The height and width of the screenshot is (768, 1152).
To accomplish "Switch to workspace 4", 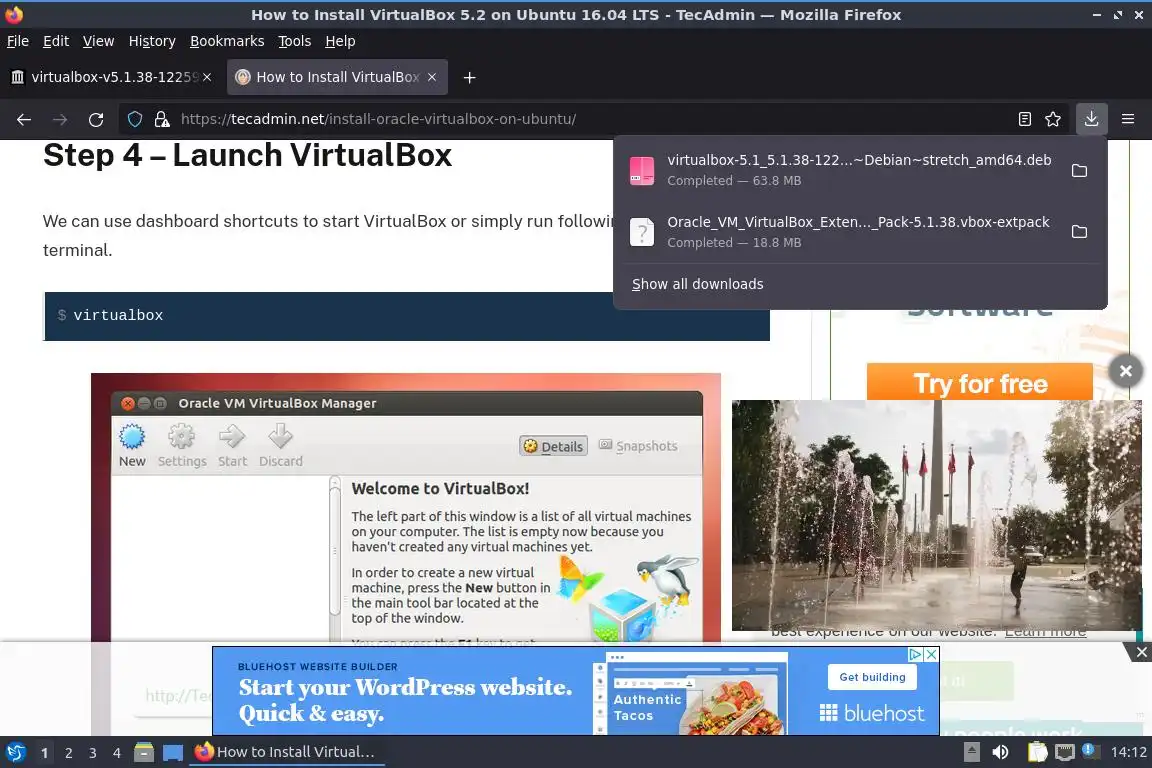I will coord(116,753).
